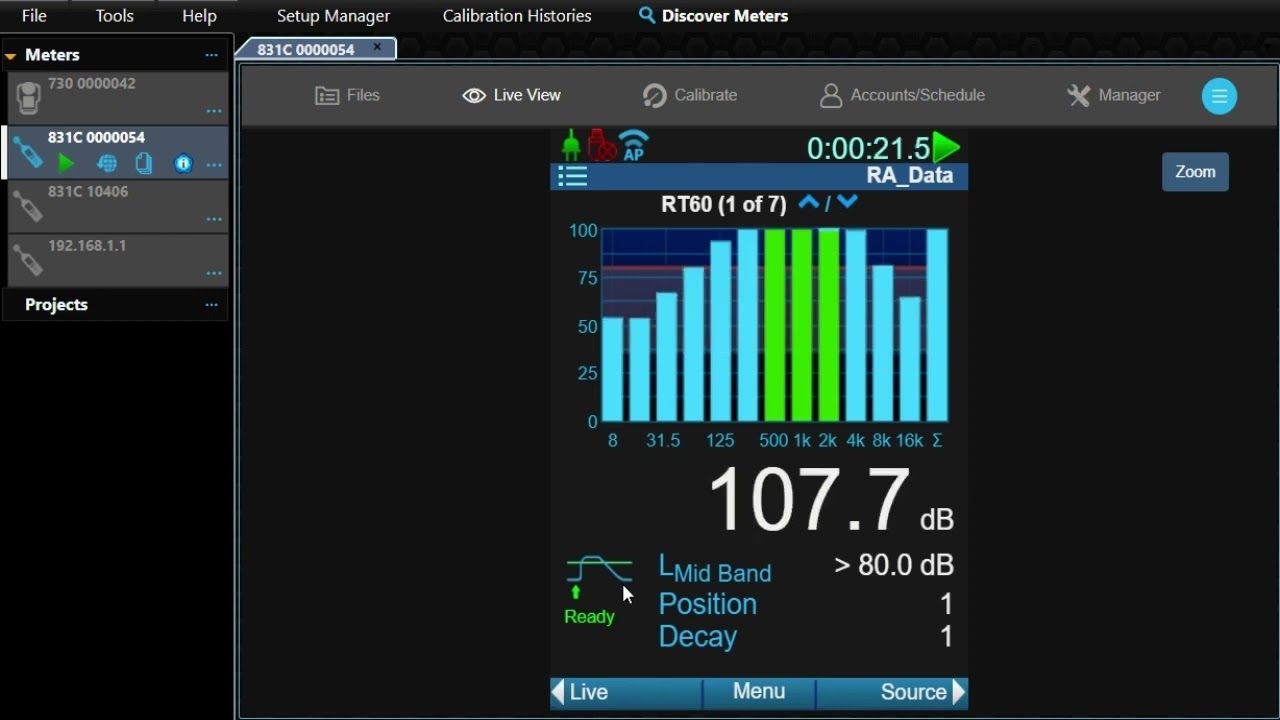
Task: Switch to the Files tab
Action: pyautogui.click(x=347, y=95)
